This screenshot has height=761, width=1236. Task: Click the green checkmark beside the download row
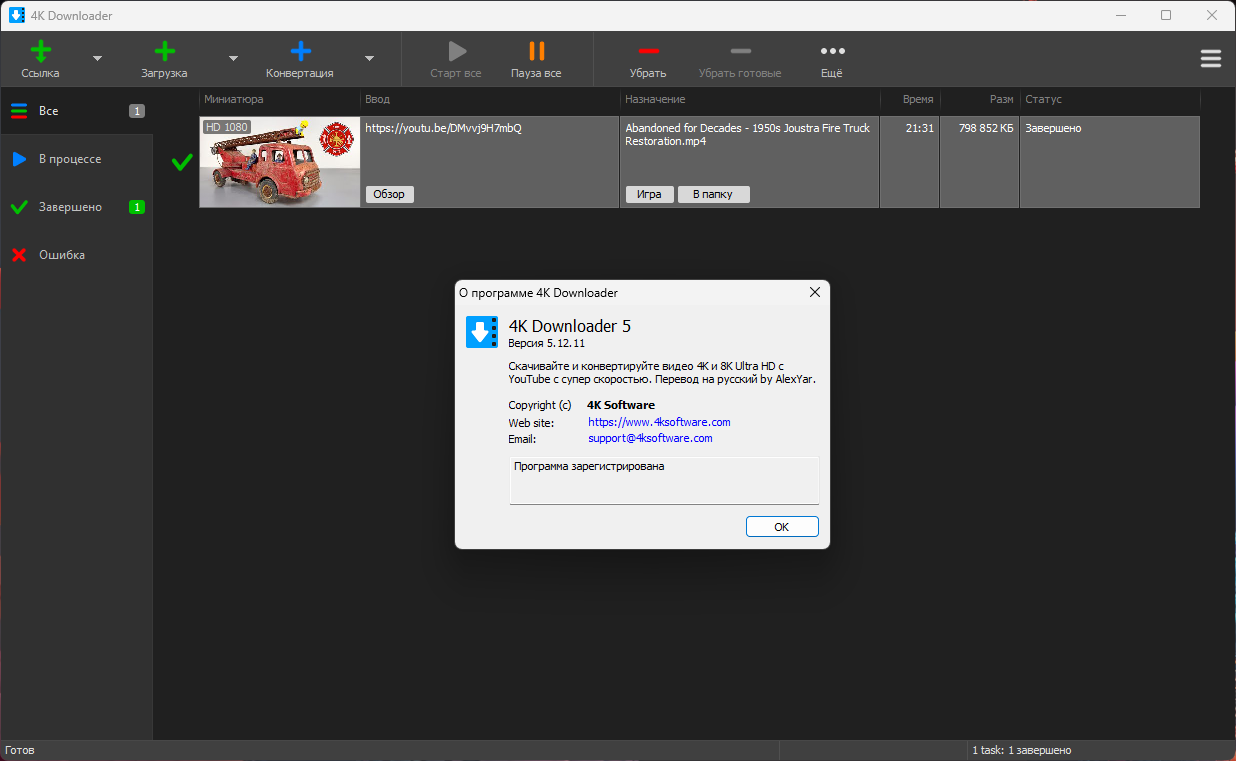(x=182, y=162)
